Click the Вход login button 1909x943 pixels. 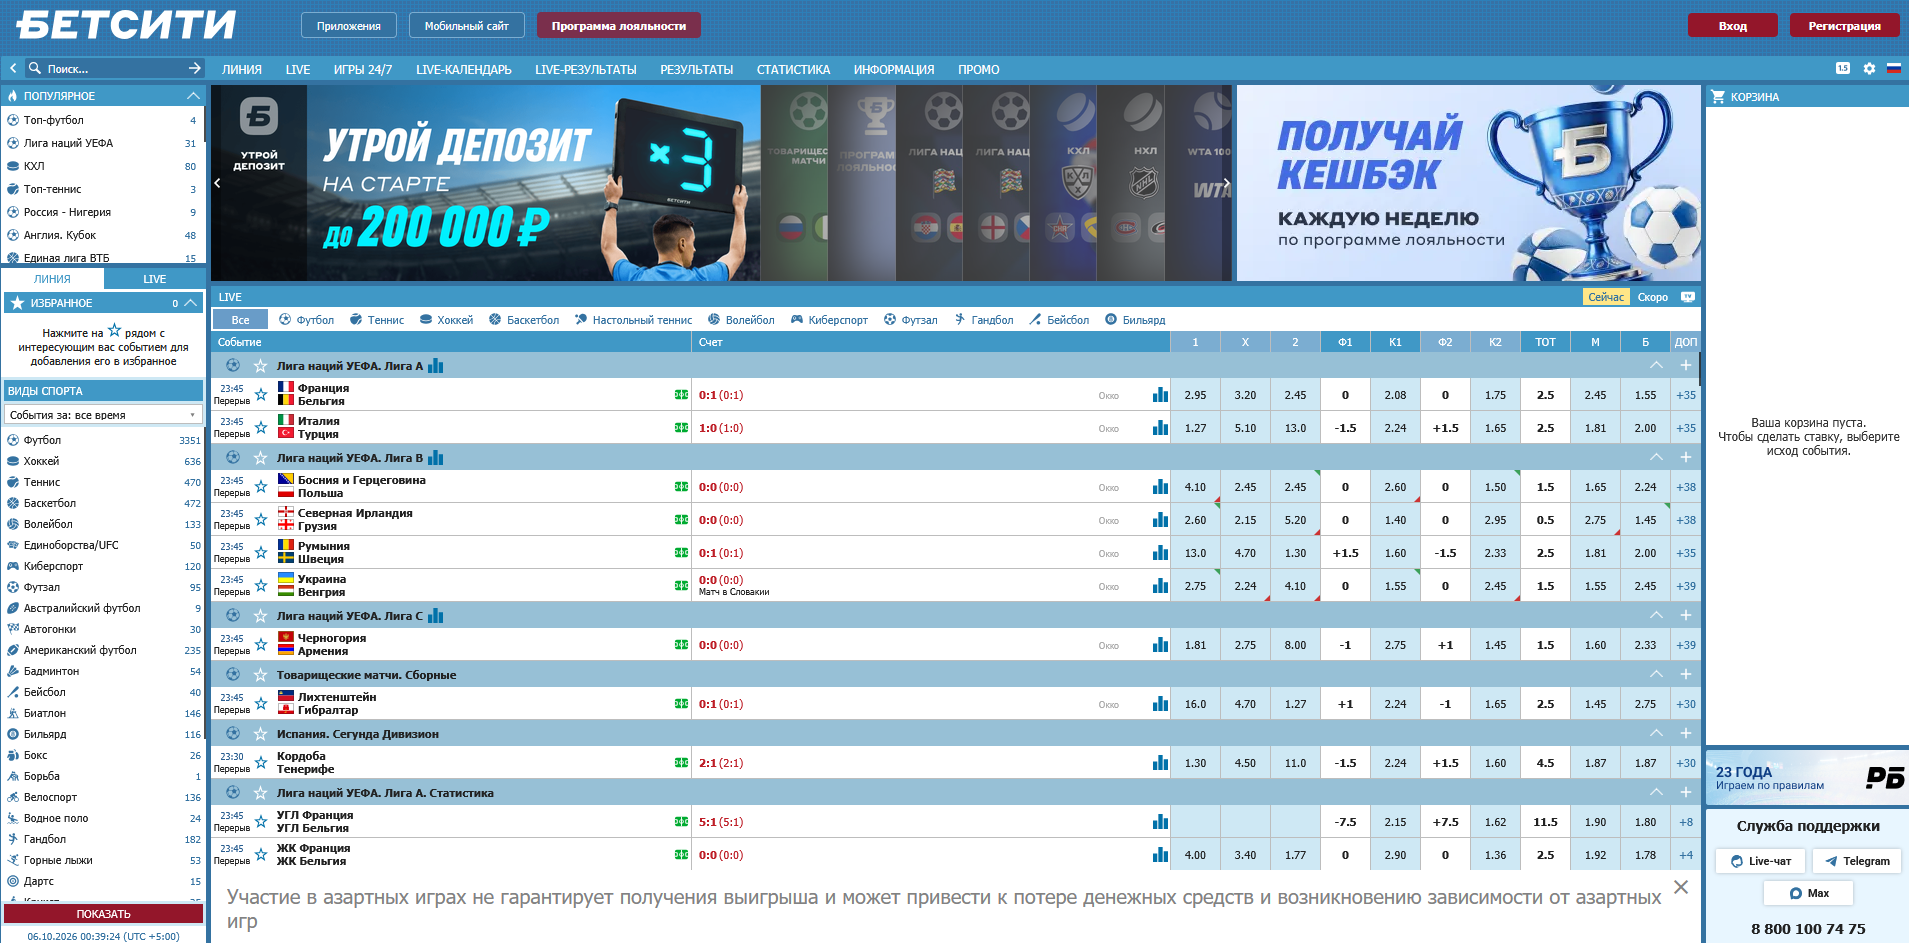coord(1733,26)
